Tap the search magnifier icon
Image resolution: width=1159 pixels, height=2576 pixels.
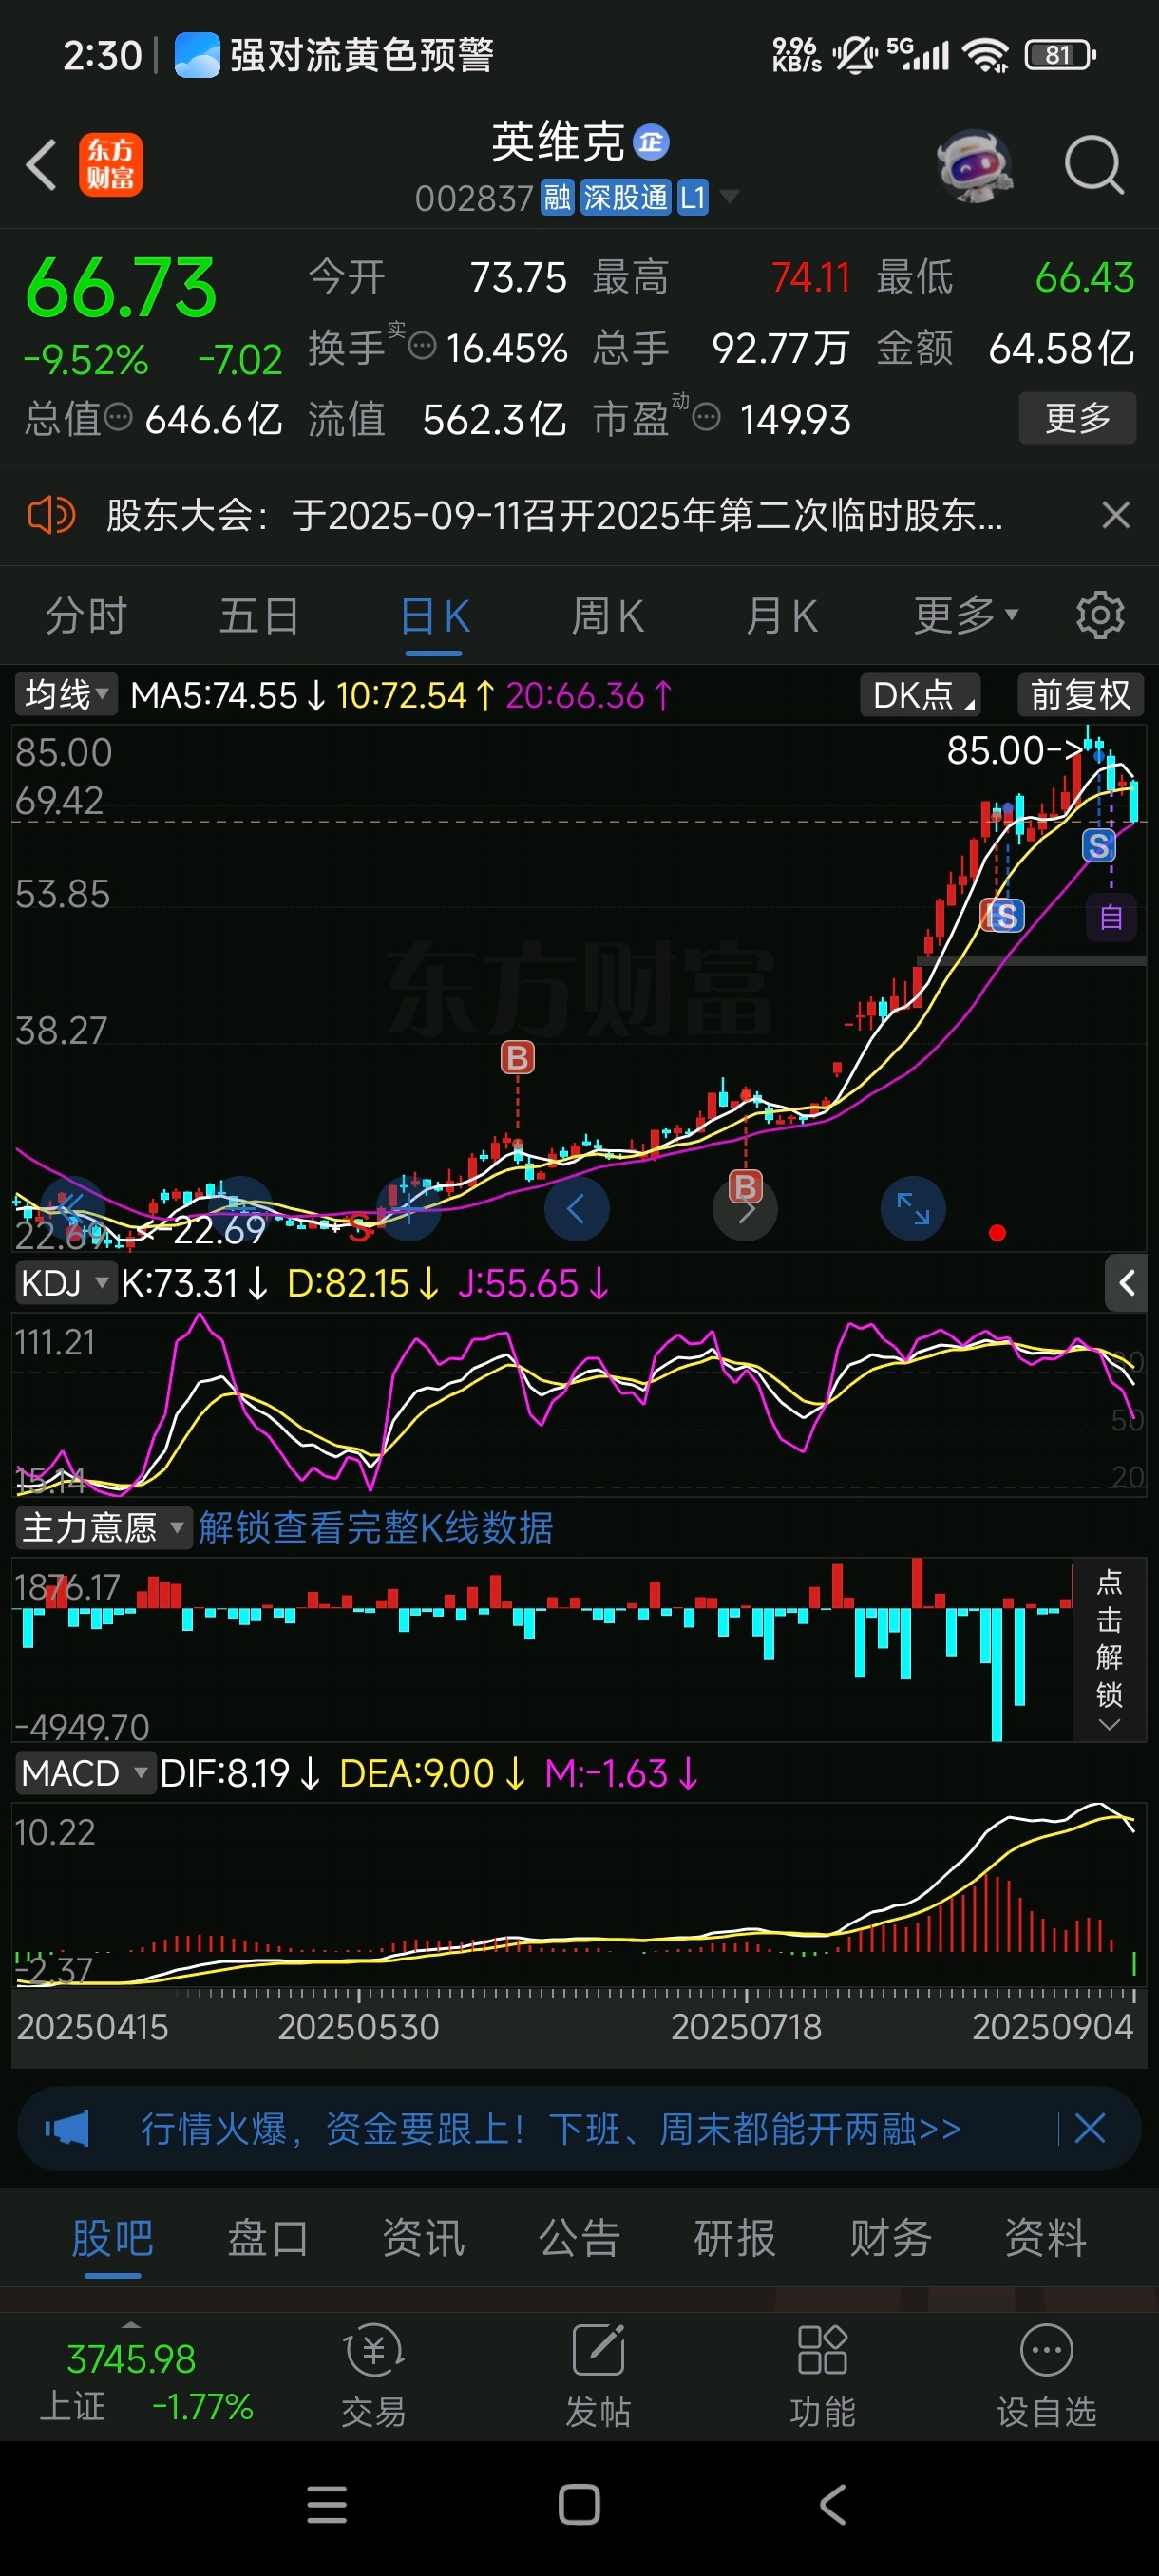(1094, 164)
